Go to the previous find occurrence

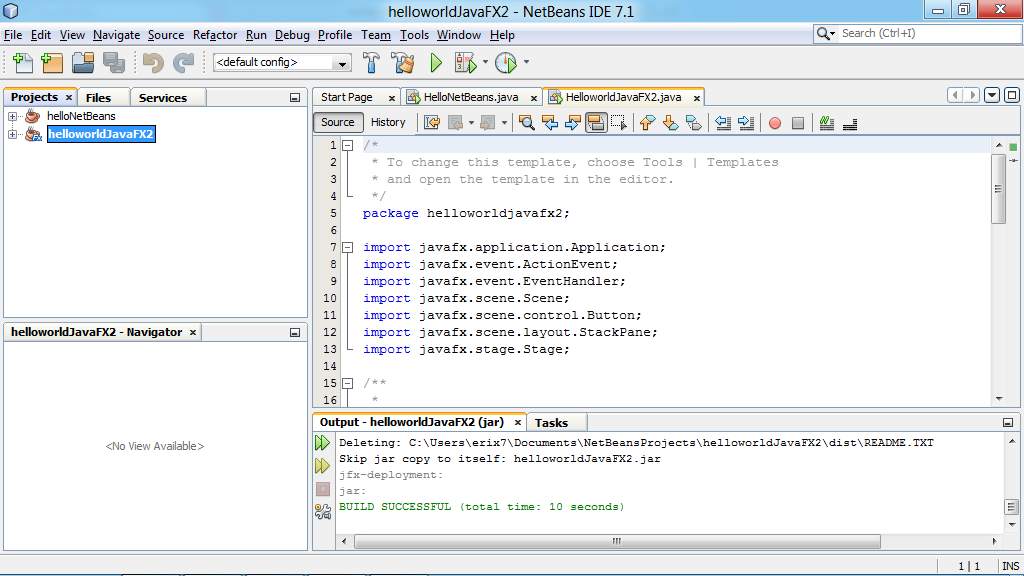click(x=550, y=123)
